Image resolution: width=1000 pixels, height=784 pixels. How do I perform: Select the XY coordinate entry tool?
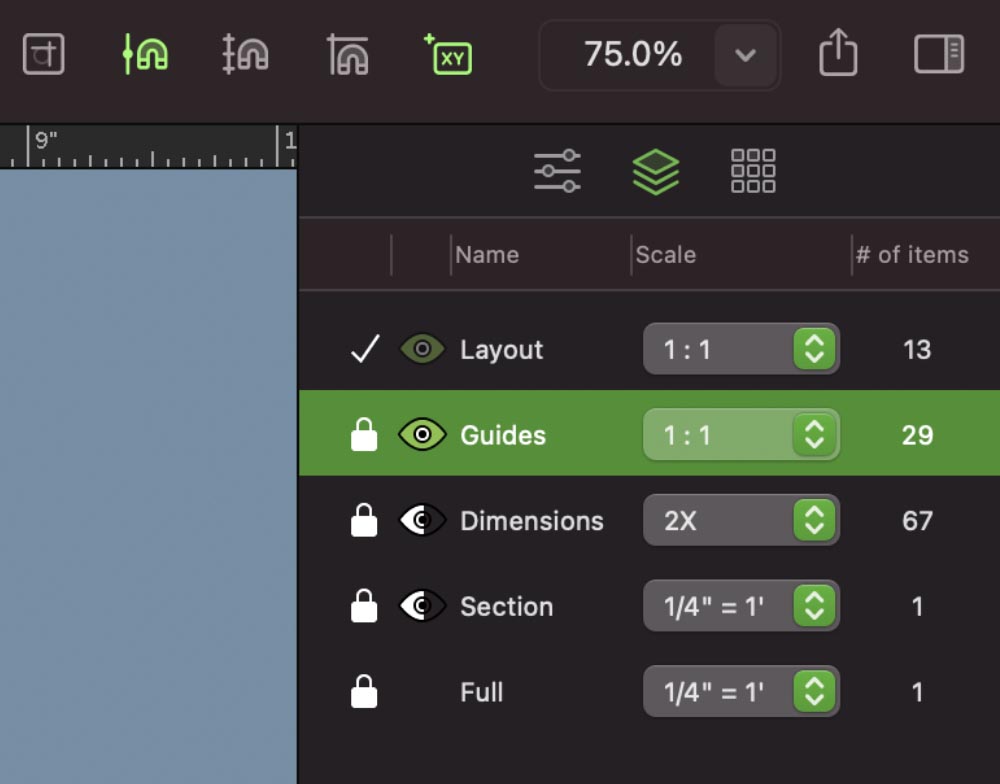coord(446,55)
